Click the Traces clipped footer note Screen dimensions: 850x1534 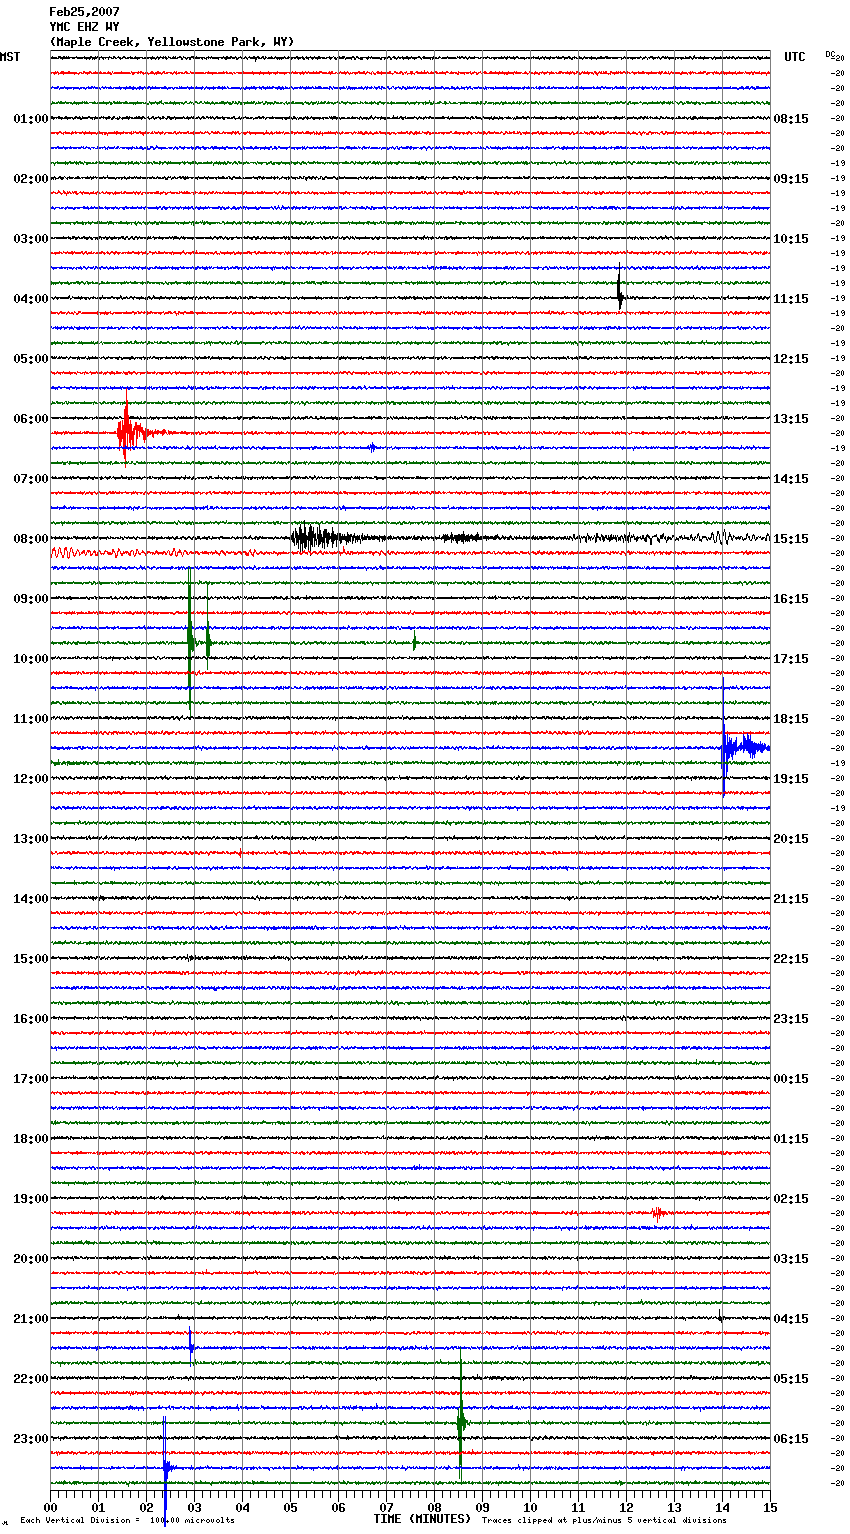pyautogui.click(x=604, y=1520)
